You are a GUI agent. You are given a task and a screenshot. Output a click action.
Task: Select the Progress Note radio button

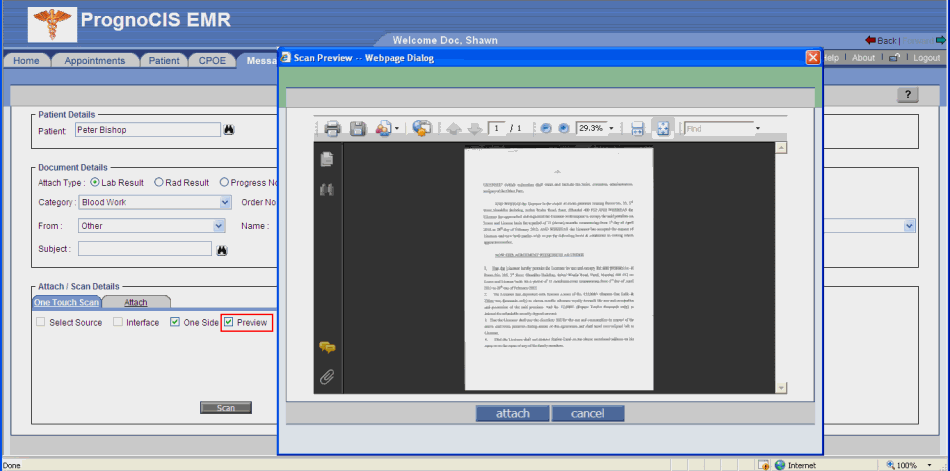pos(224,182)
